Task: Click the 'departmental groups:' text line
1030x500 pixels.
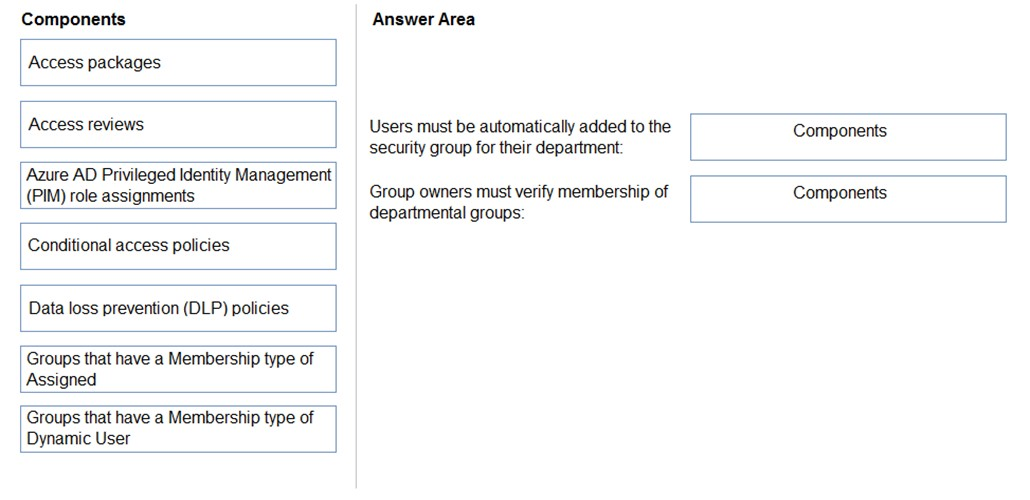Action: (447, 214)
